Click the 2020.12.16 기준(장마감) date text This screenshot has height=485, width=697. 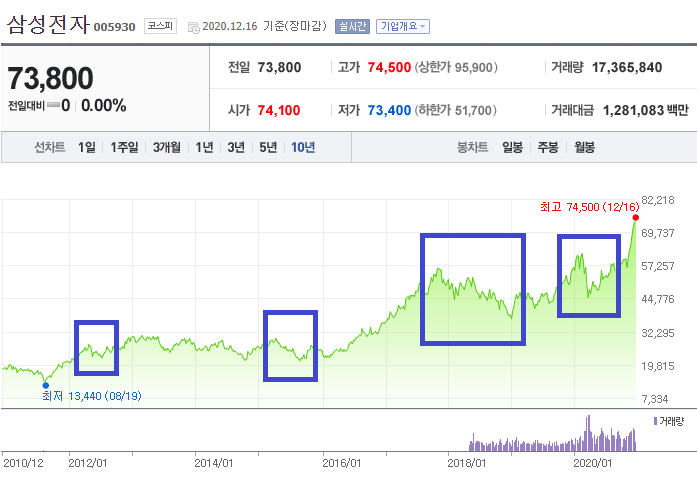click(264, 26)
